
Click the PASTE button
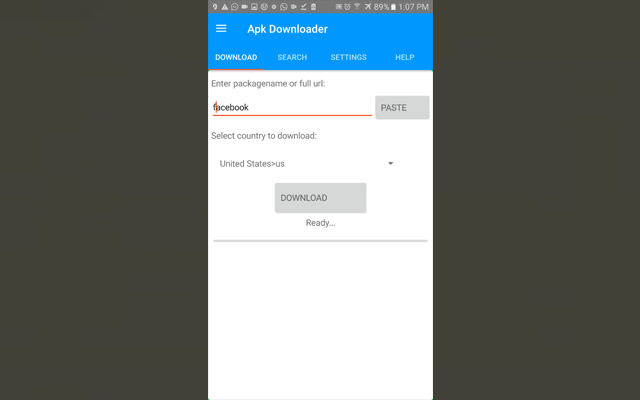402,108
